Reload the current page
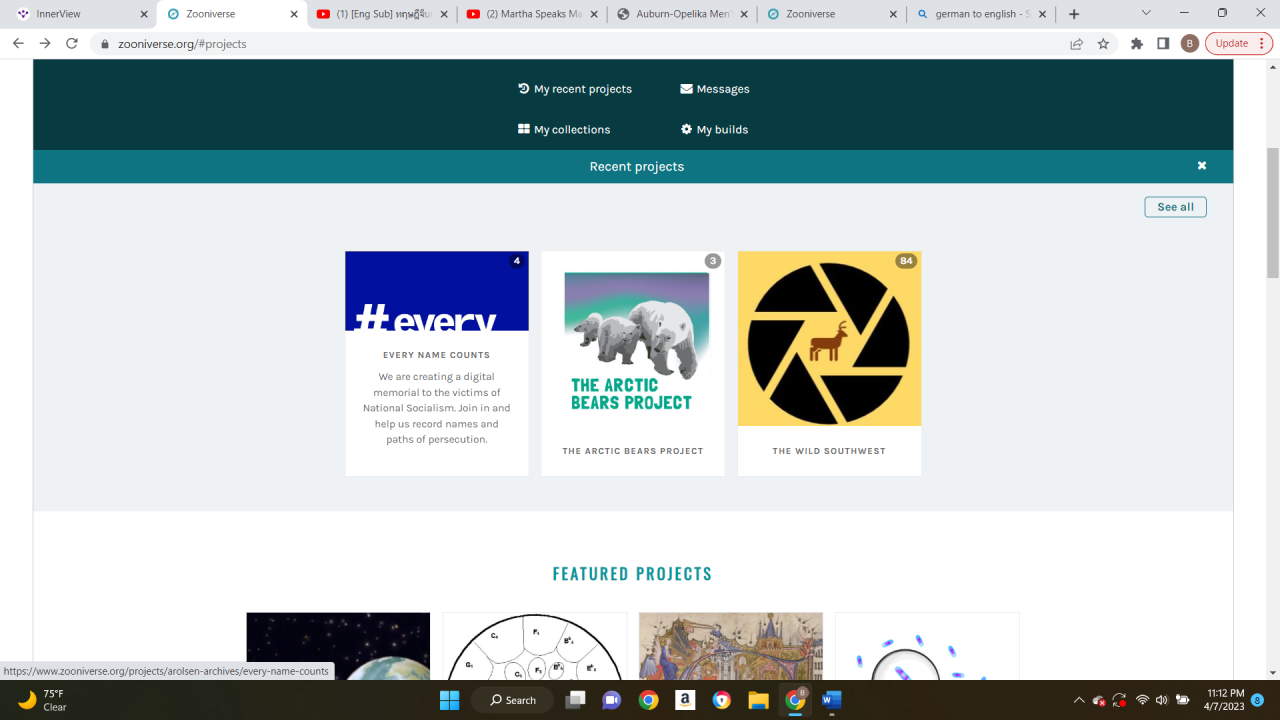This screenshot has height=720, width=1280. (72, 43)
